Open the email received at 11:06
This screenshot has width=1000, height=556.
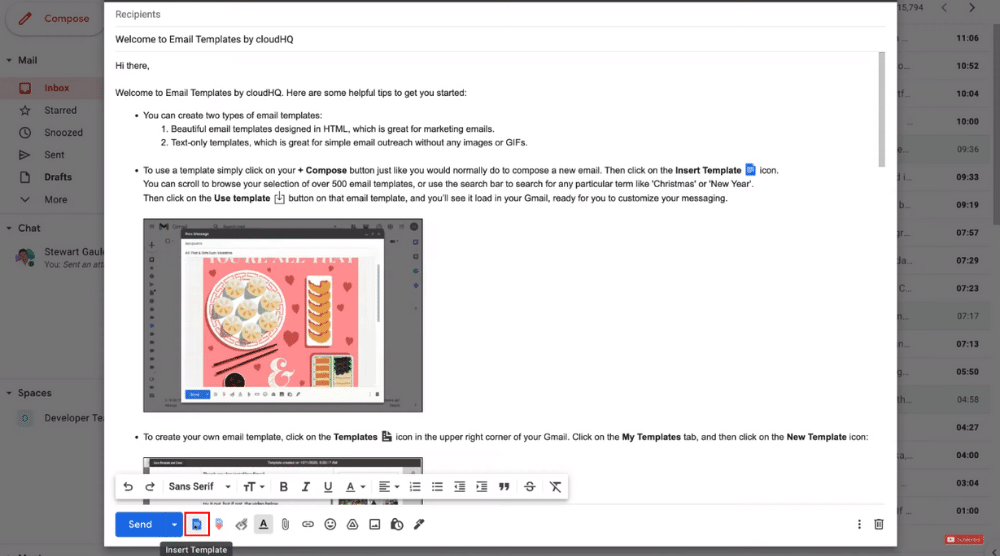(945, 38)
